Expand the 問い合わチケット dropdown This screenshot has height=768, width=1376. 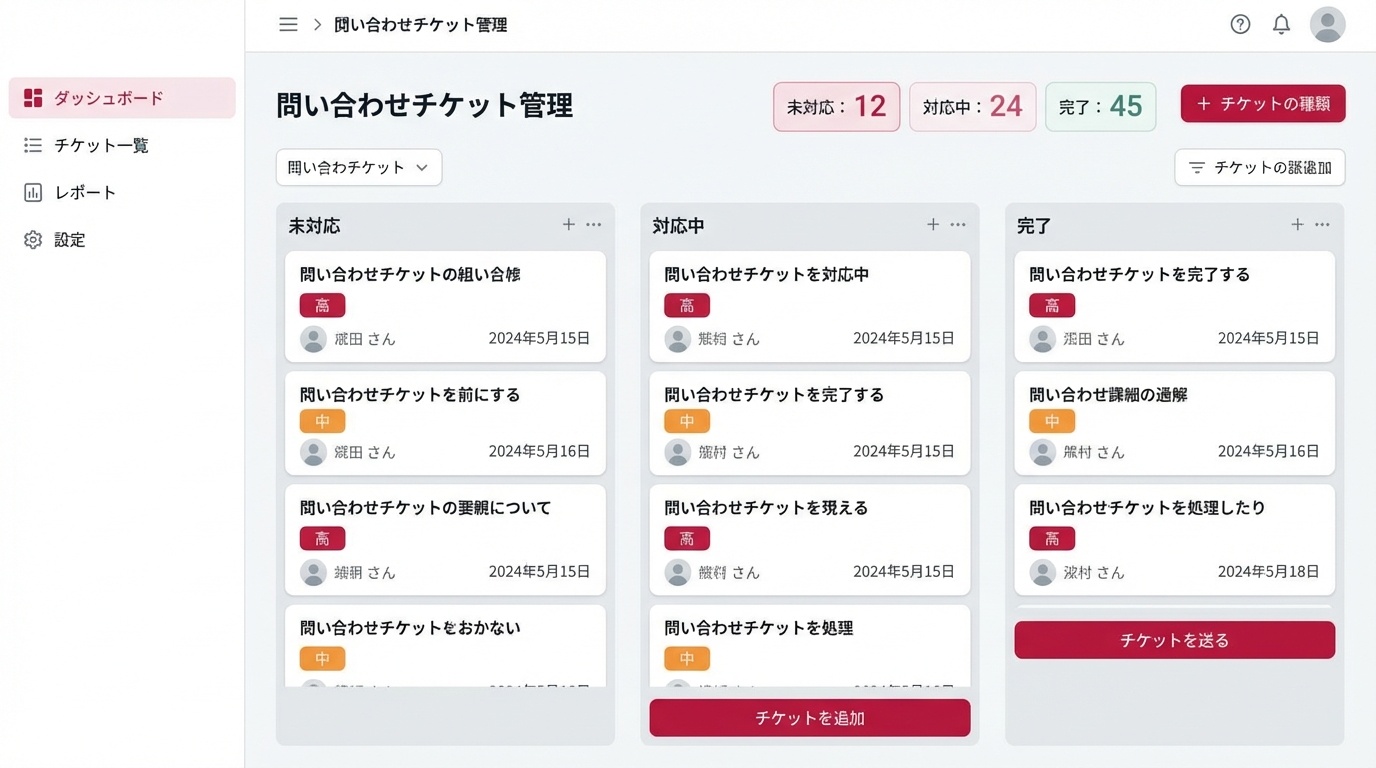(359, 168)
